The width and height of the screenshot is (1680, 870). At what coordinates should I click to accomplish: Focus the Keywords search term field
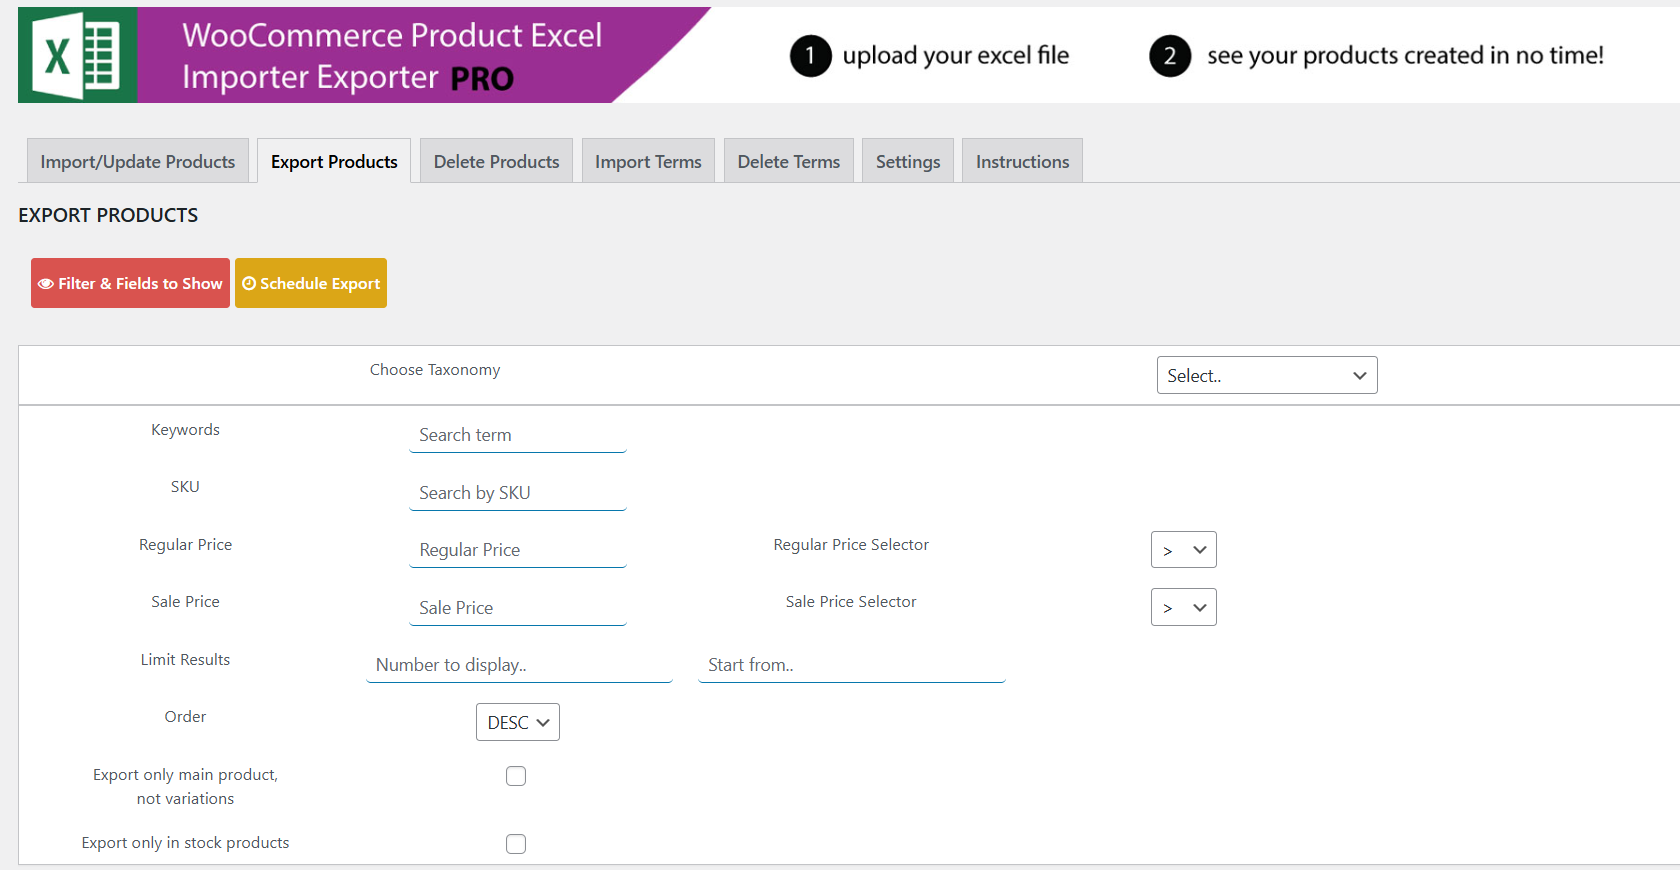pyautogui.click(x=517, y=436)
